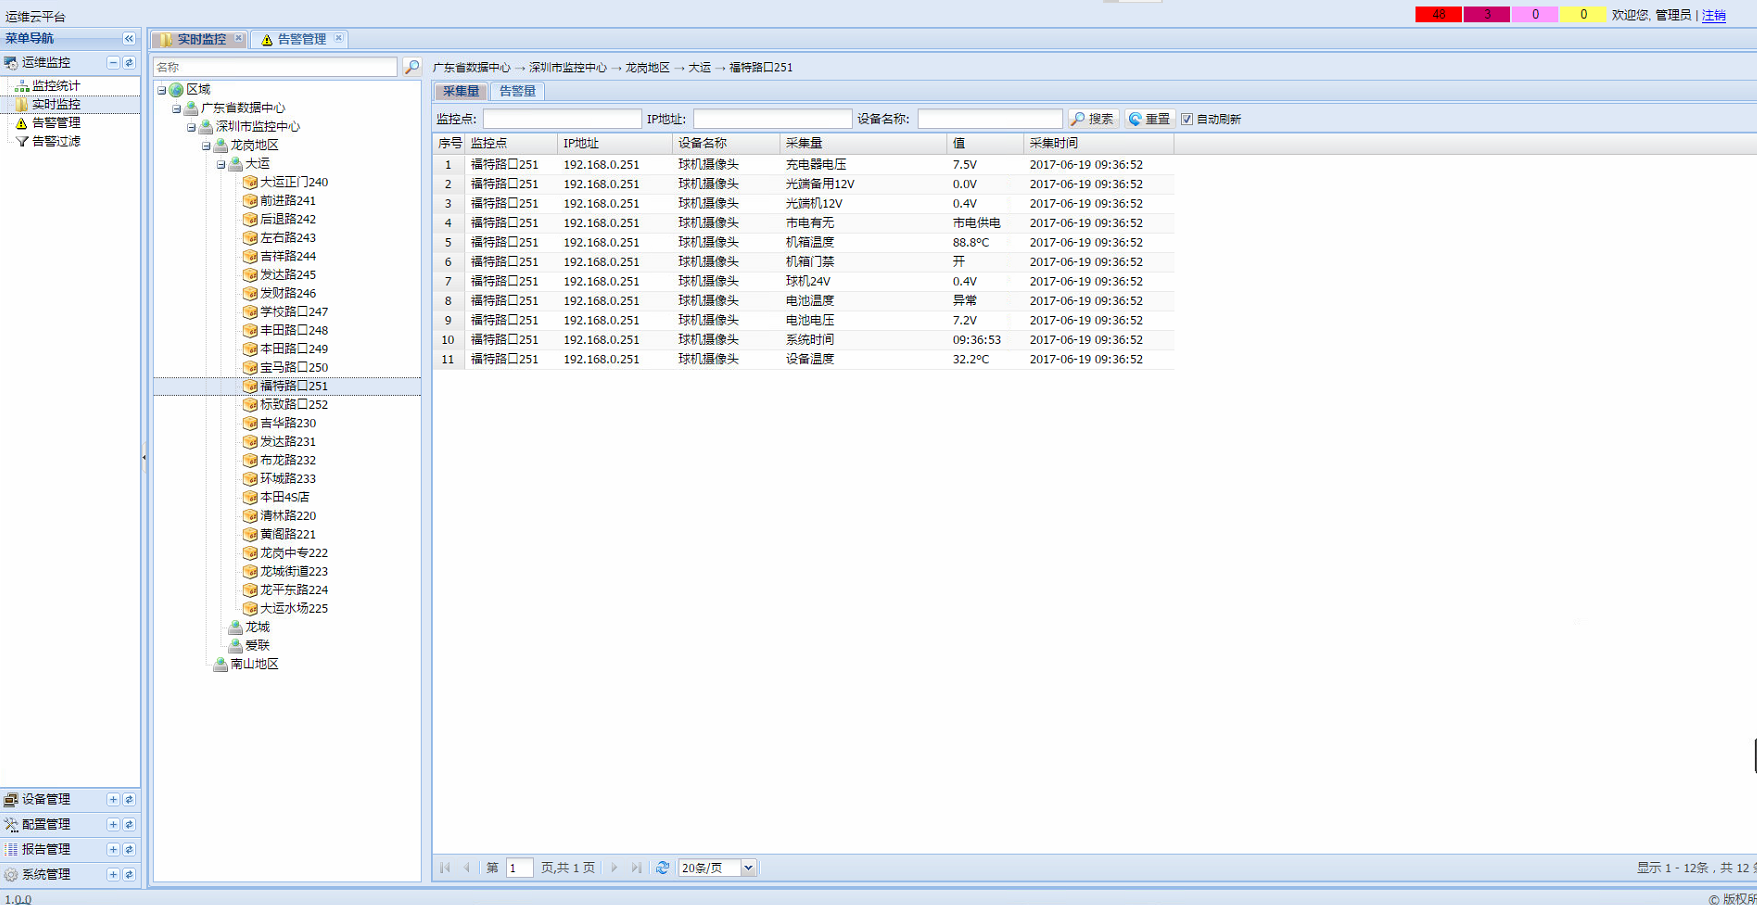
Task: Click the 重置 reset button
Action: (1150, 119)
